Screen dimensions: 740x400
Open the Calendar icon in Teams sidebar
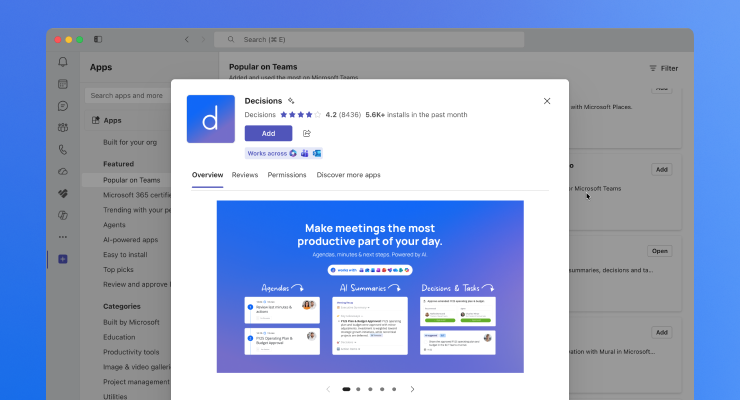[63, 84]
